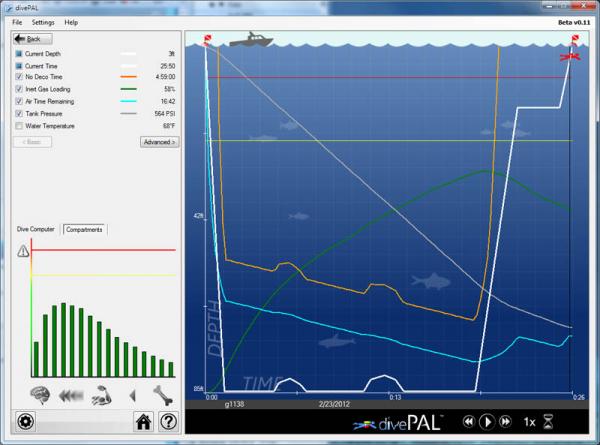
Task: Click the brain tissue icon
Action: pos(40,395)
